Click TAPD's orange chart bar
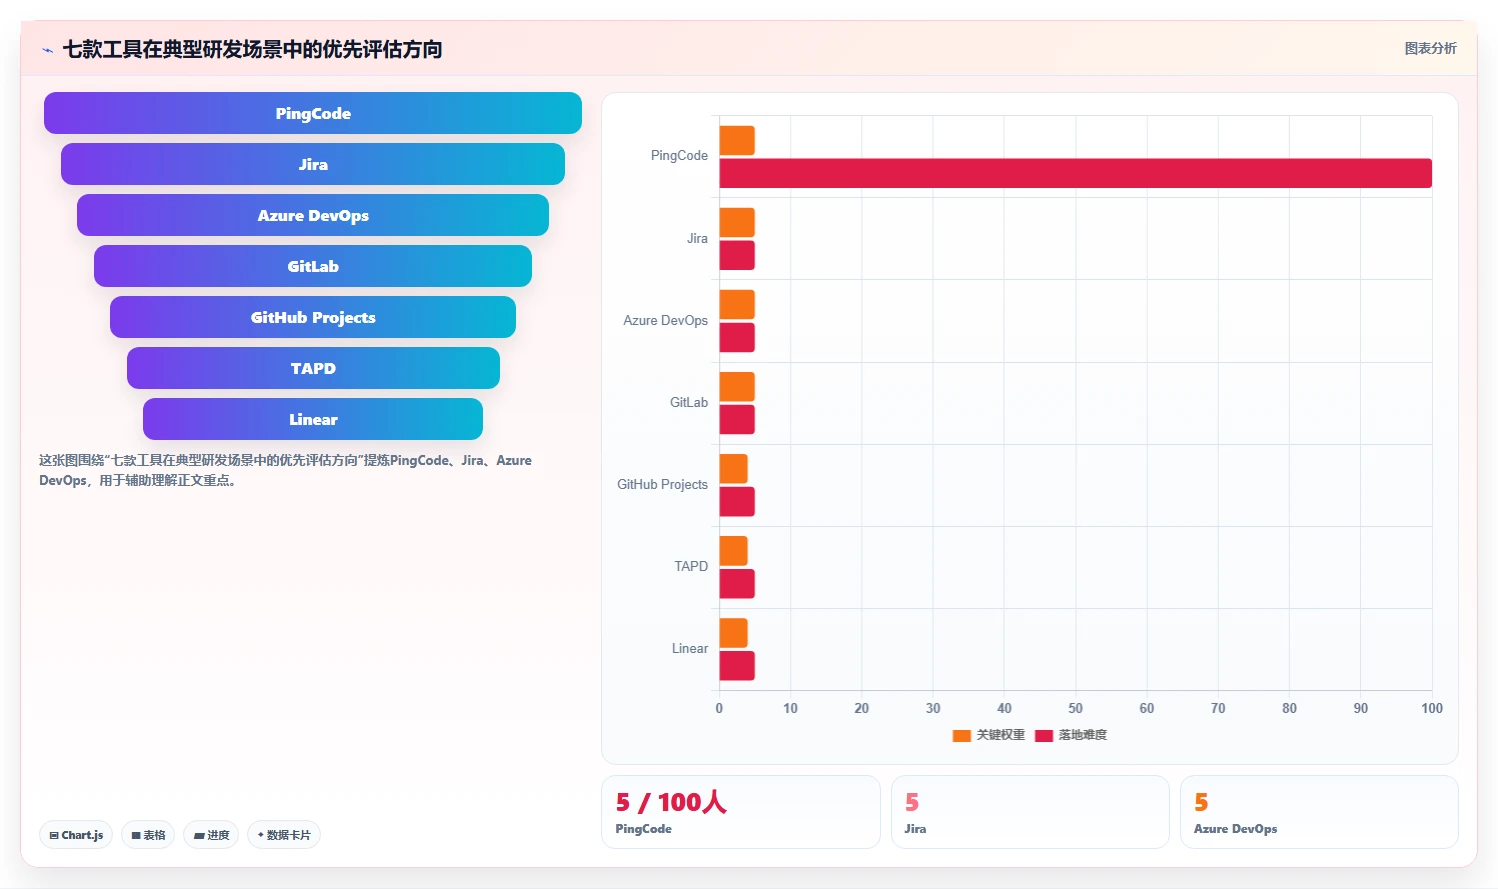The width and height of the screenshot is (1498, 889). point(734,551)
